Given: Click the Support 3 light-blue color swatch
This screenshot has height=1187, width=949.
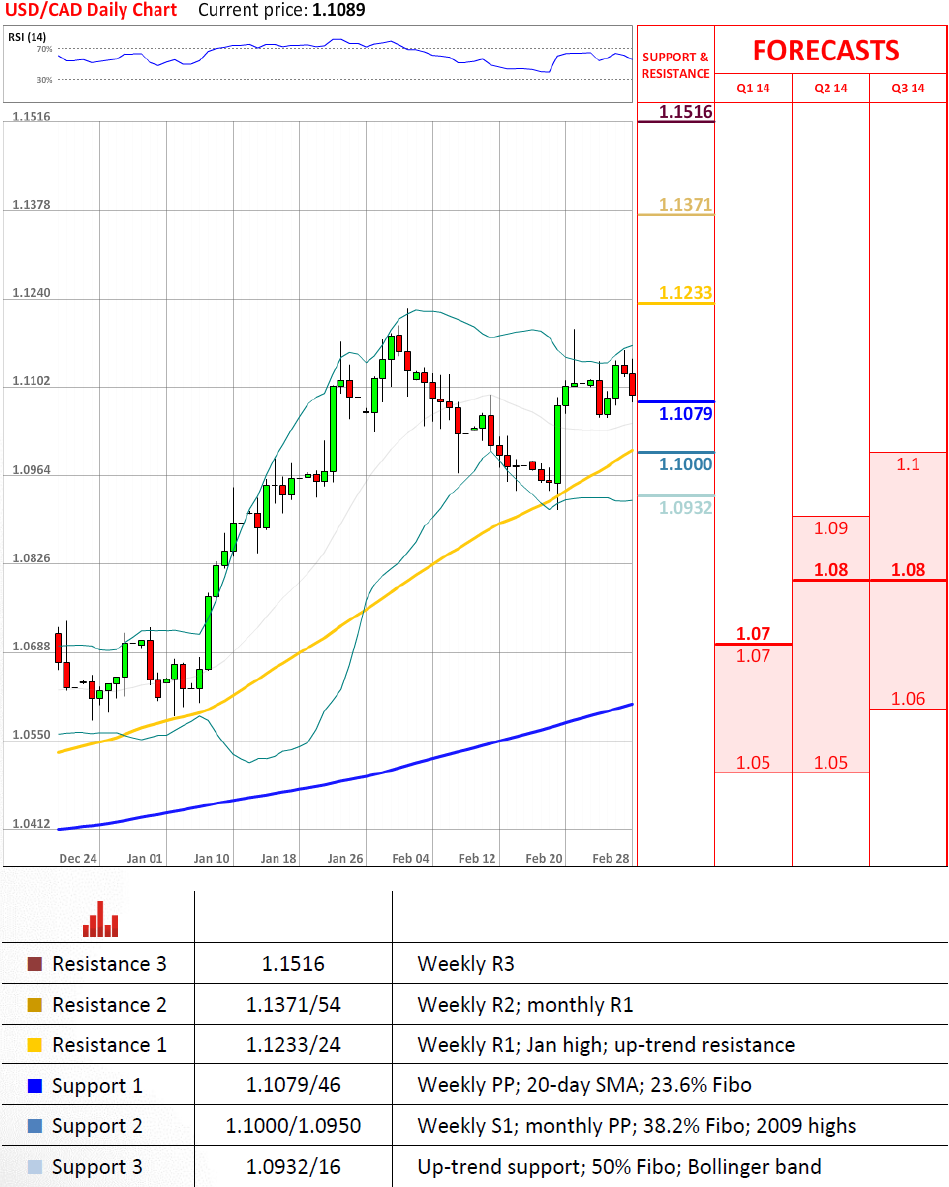Looking at the screenshot, I should coord(34,1167).
